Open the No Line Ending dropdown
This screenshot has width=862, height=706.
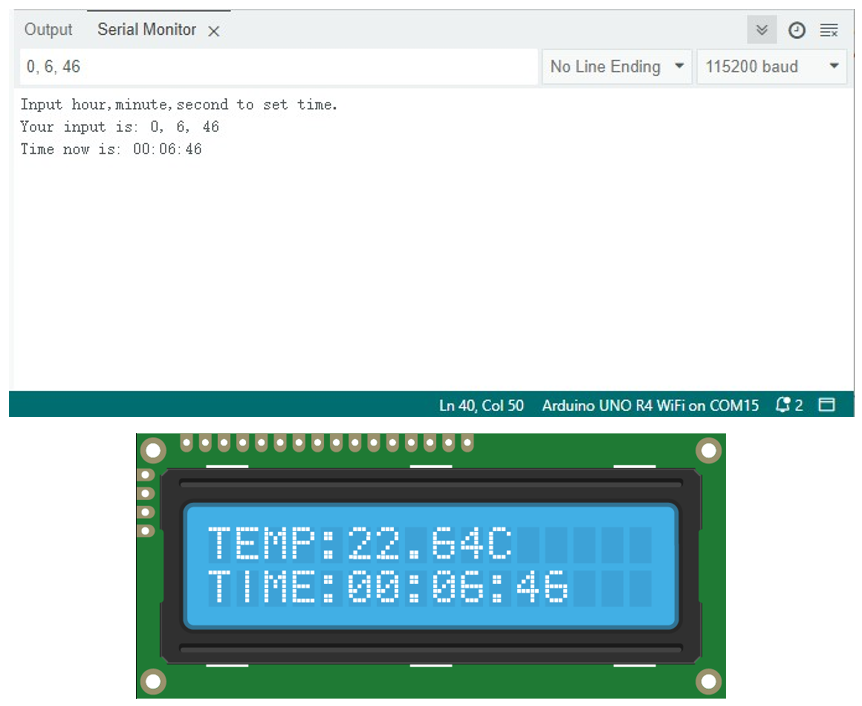click(617, 67)
